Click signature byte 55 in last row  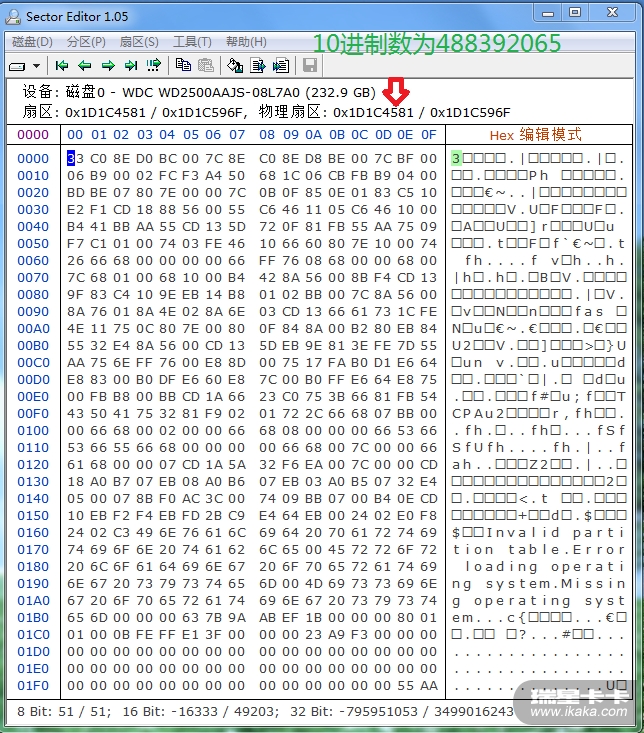(405, 686)
